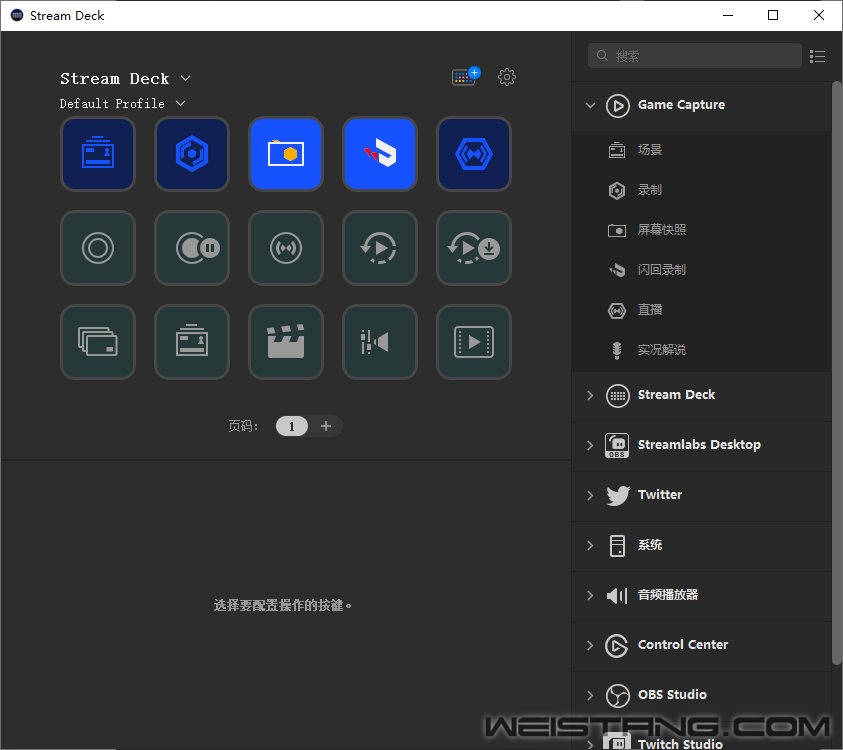Viewport: 843px width, 750px height.
Task: Maximize the Stream Deck window
Action: (x=773, y=15)
